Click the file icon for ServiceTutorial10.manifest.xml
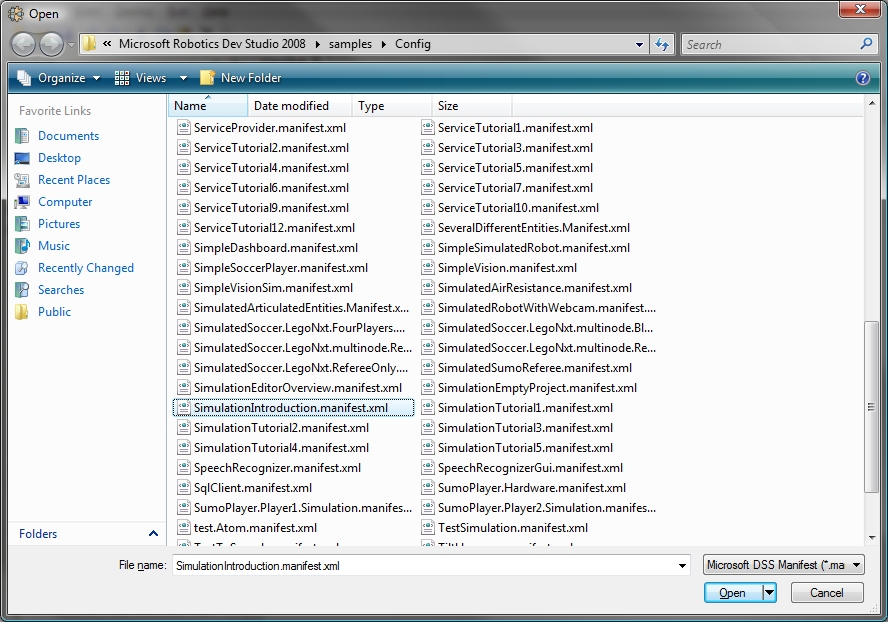Viewport: 888px width, 622px height. click(428, 207)
